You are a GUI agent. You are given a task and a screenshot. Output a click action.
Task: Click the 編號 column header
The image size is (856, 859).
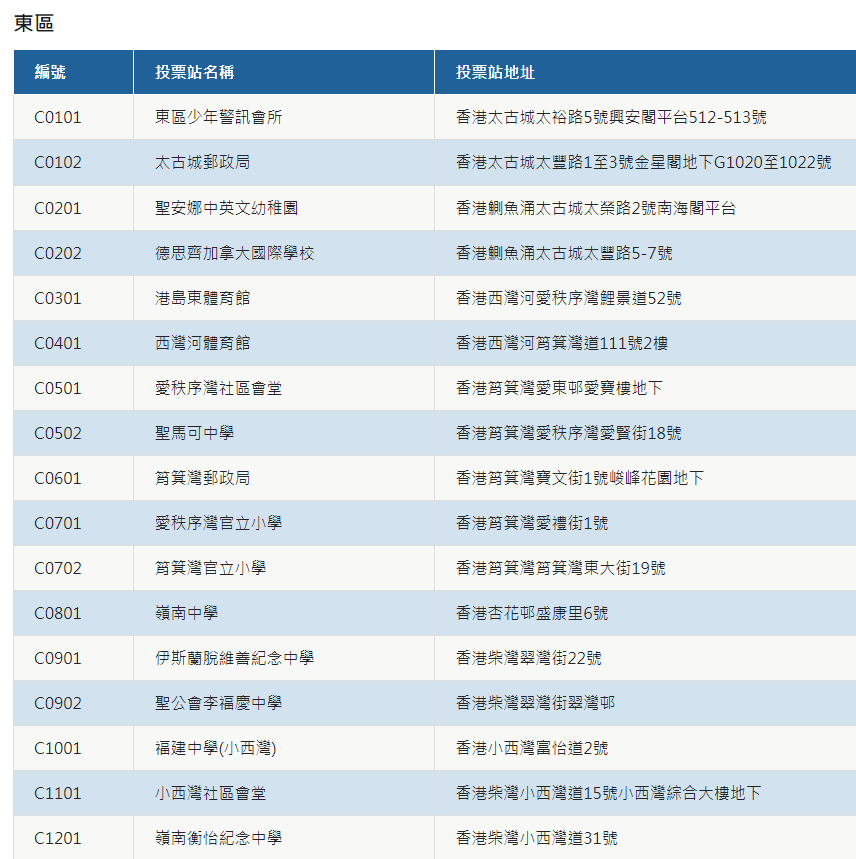coord(51,72)
